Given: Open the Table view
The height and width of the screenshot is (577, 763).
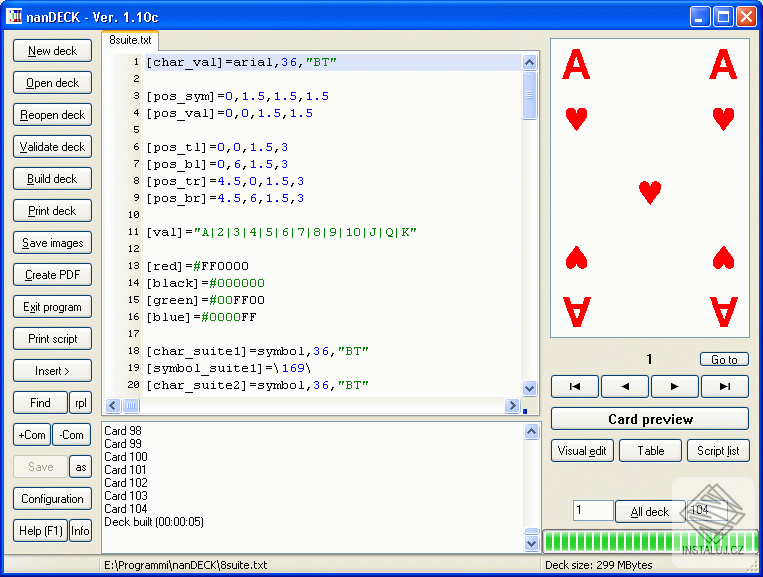Looking at the screenshot, I should 651,451.
